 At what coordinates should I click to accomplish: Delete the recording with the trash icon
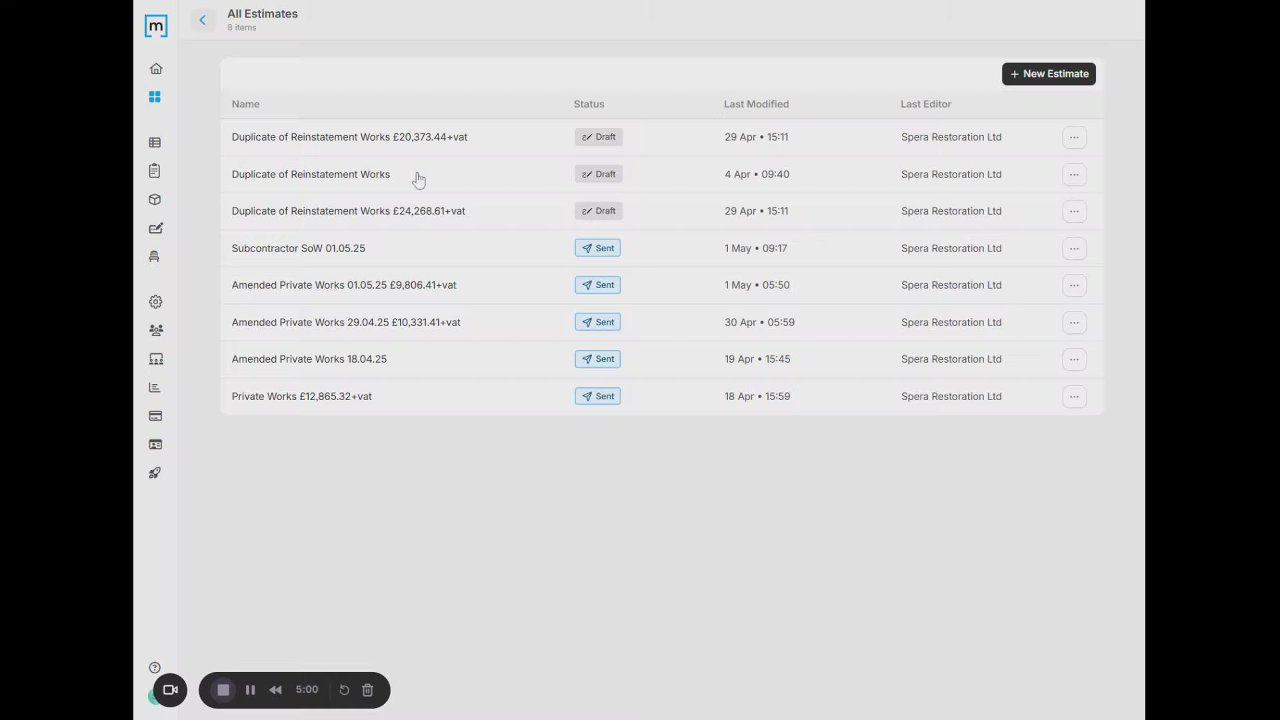368,690
